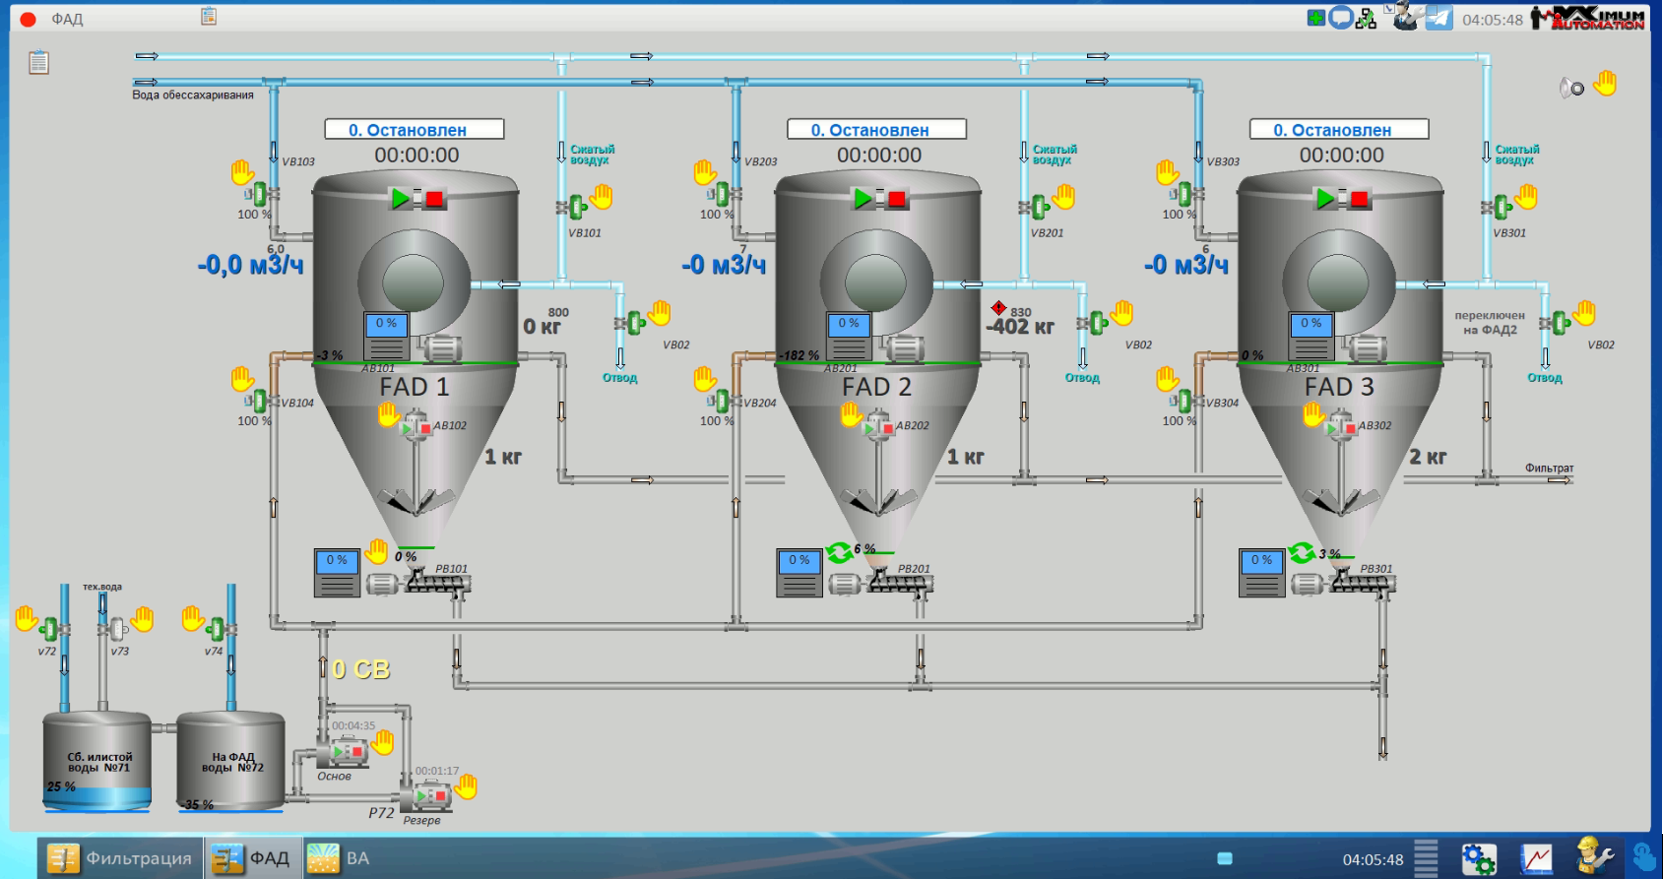The width and height of the screenshot is (1663, 879).
Task: Toggle manual mode hand for valve VB203
Action: pyautogui.click(x=705, y=172)
